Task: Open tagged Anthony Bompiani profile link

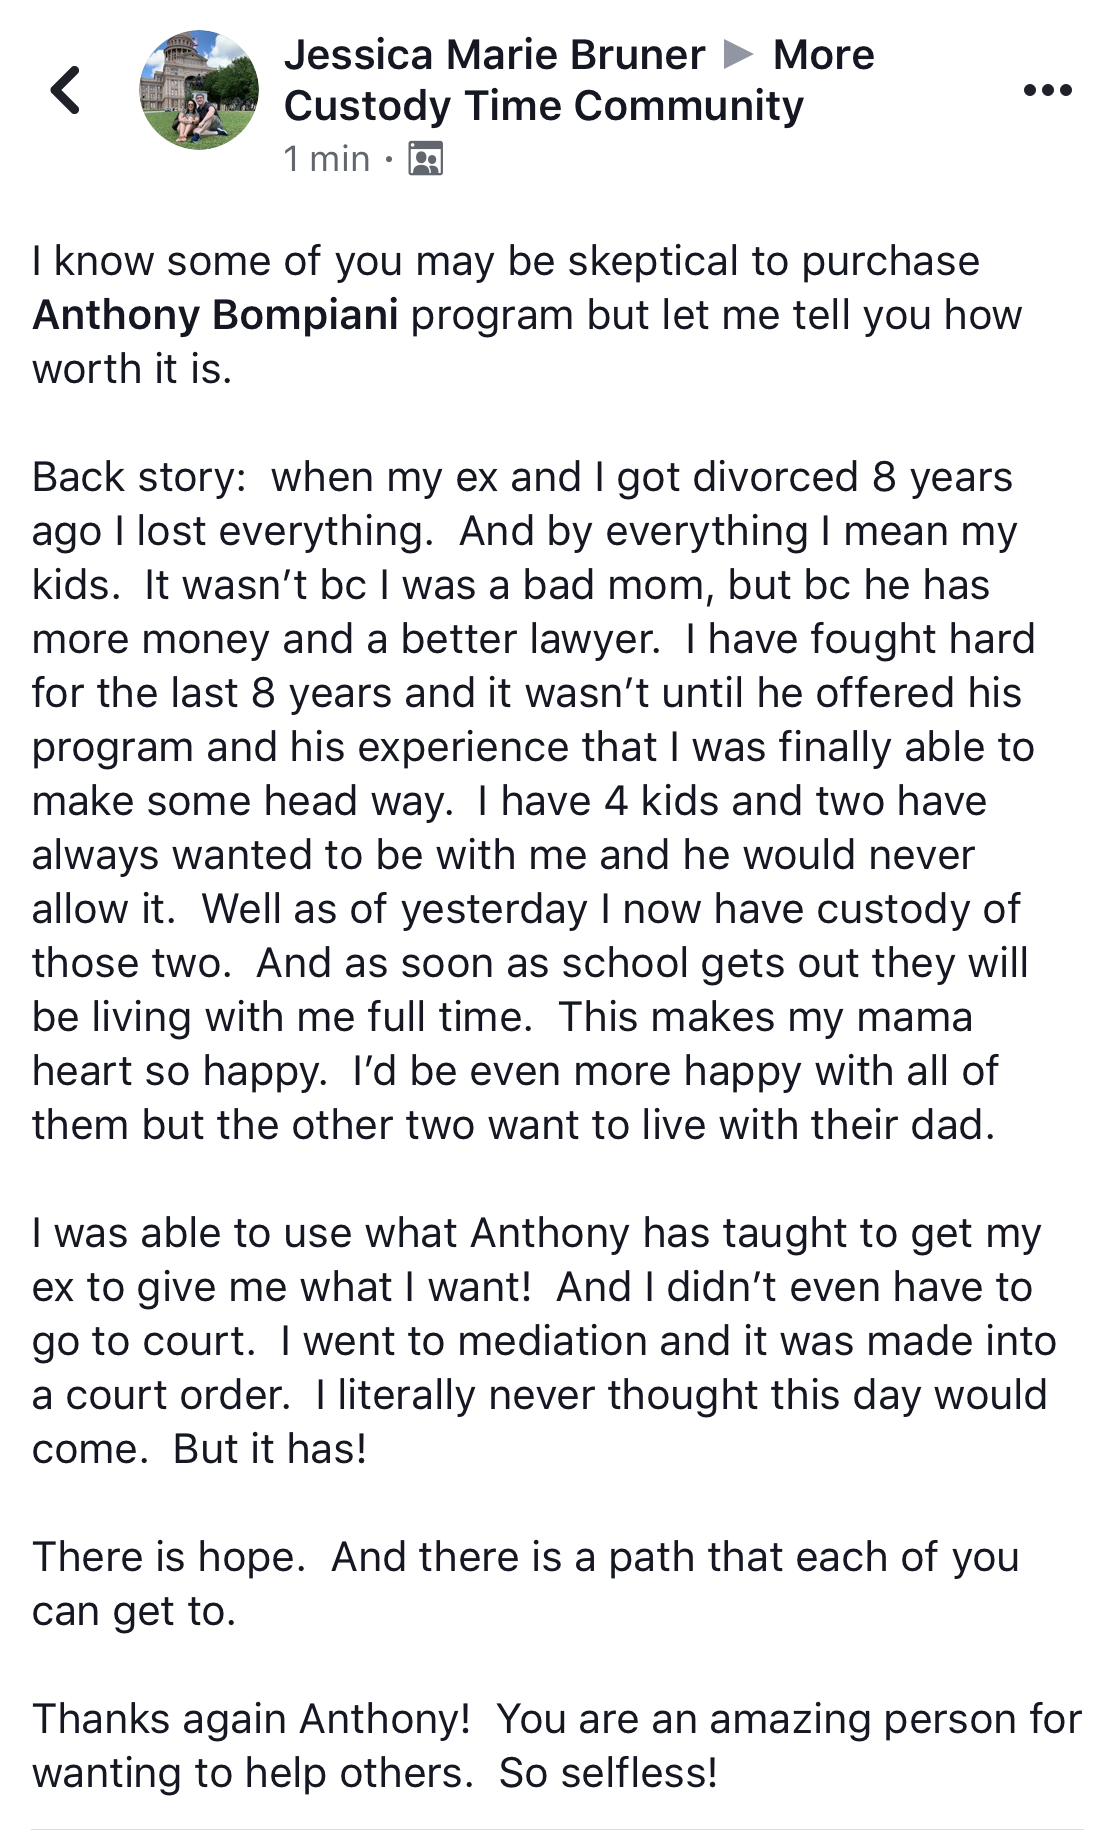Action: click(216, 315)
